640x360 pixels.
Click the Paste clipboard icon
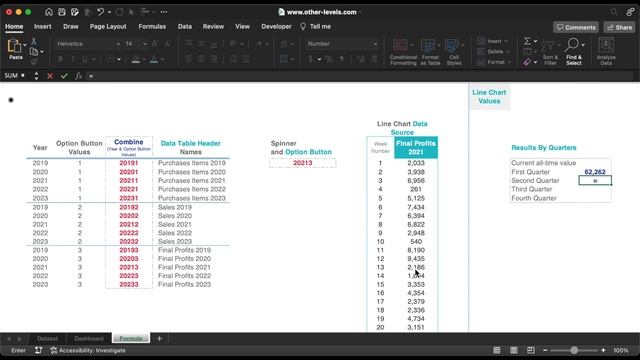(14, 46)
